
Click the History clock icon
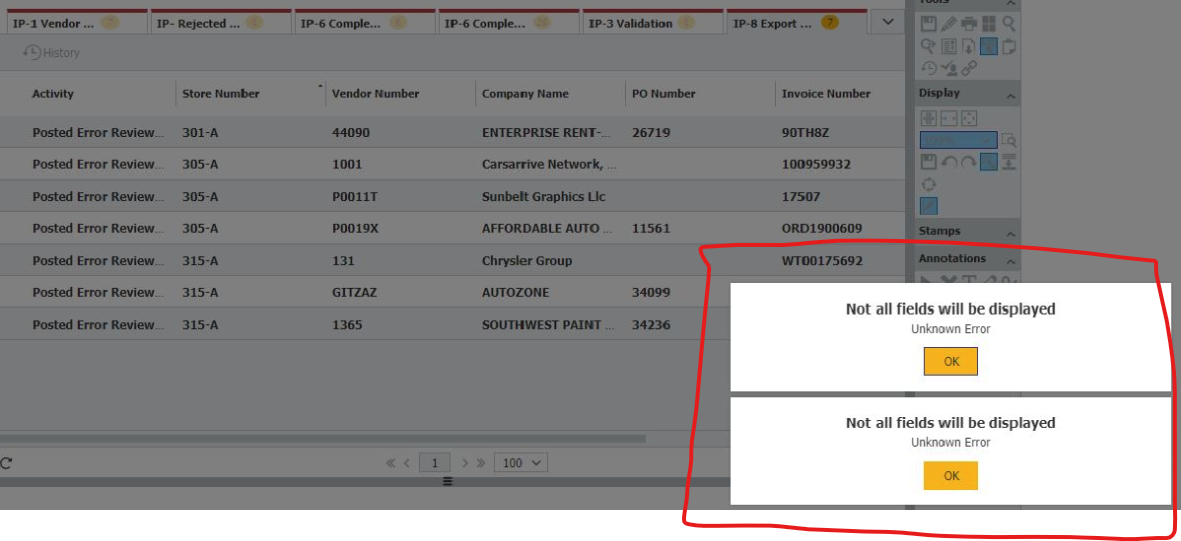click(32, 53)
